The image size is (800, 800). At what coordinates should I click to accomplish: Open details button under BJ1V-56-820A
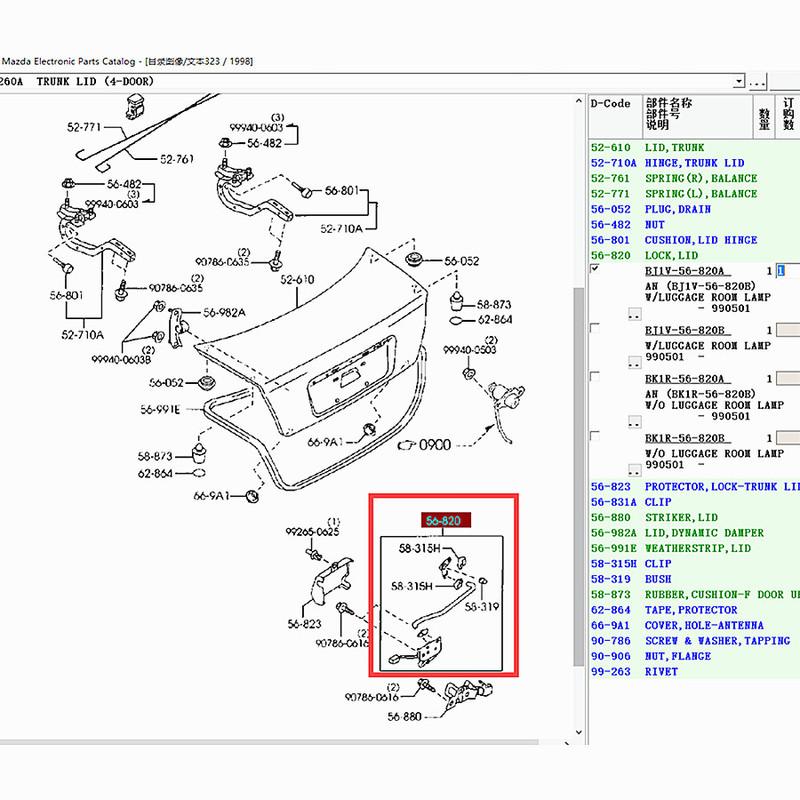click(634, 314)
